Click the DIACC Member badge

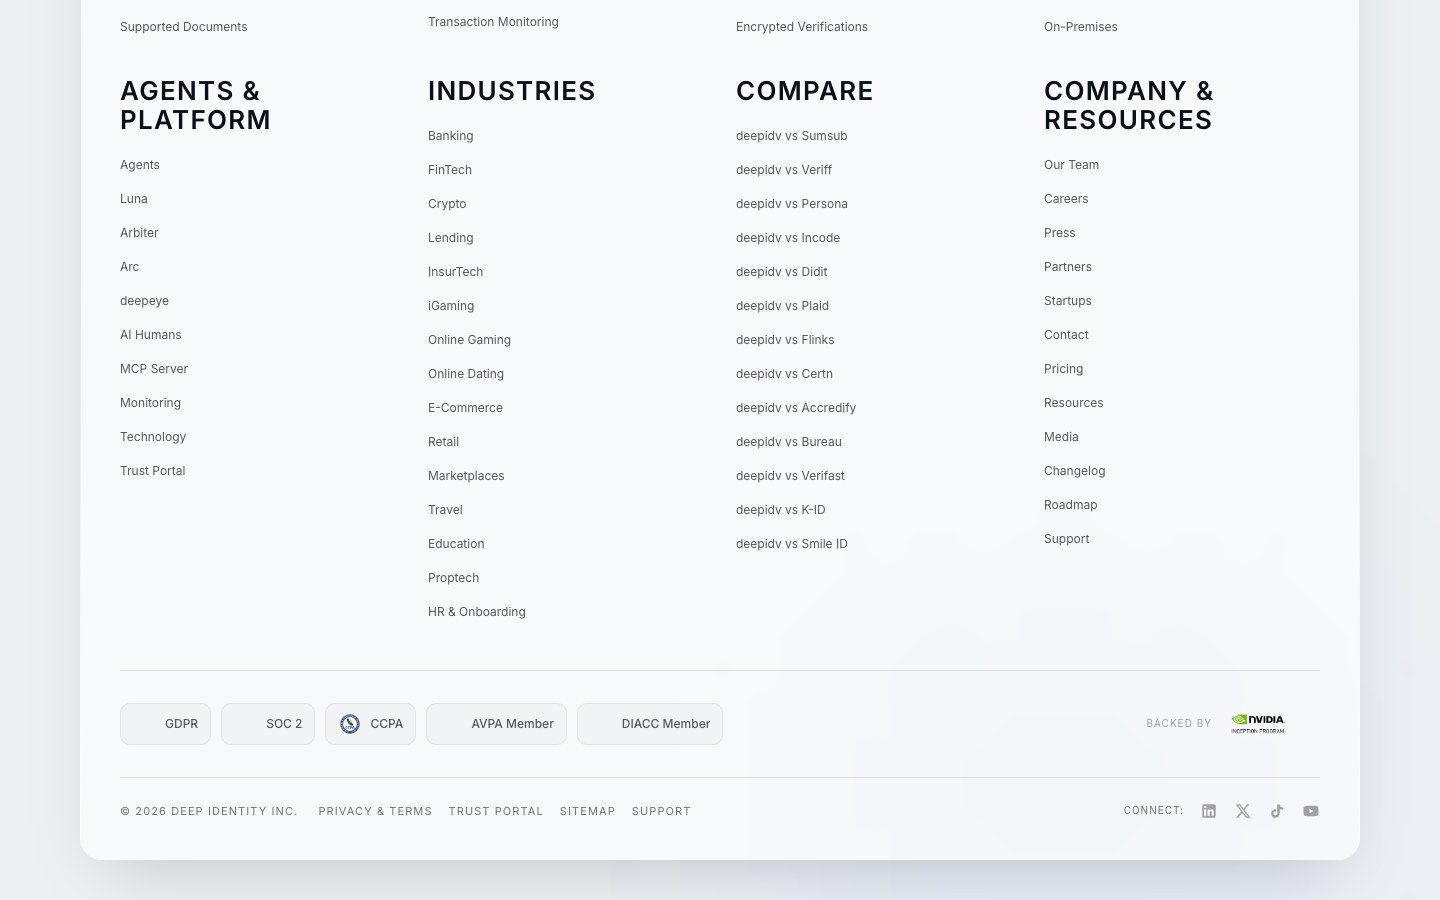click(x=650, y=724)
